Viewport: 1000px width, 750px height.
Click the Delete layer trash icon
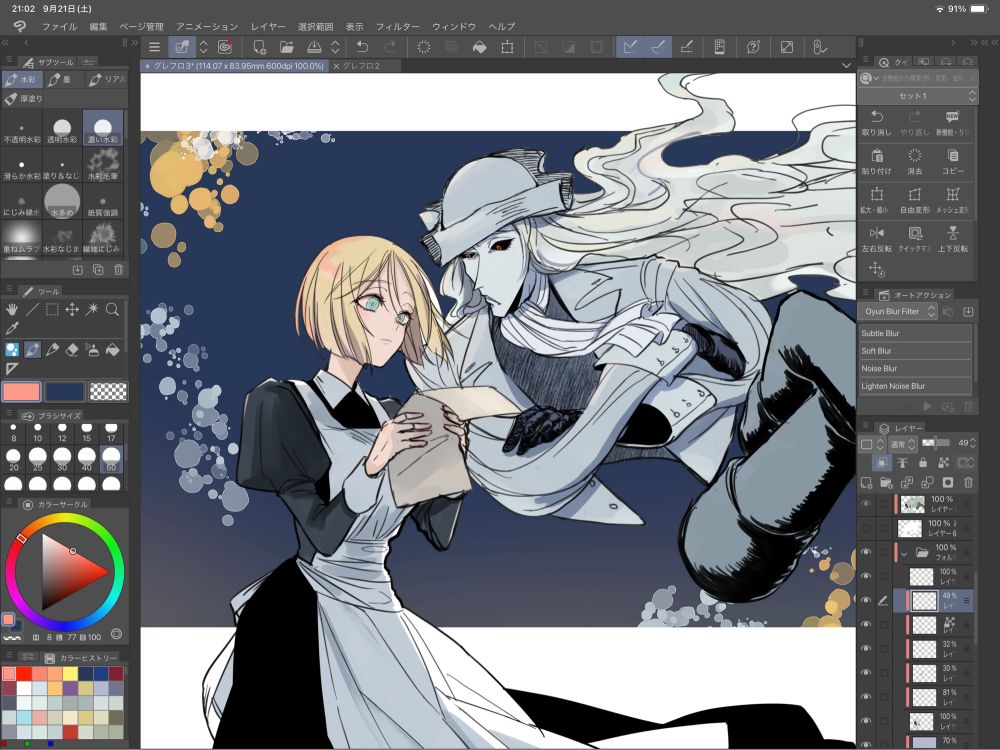pyautogui.click(x=968, y=483)
